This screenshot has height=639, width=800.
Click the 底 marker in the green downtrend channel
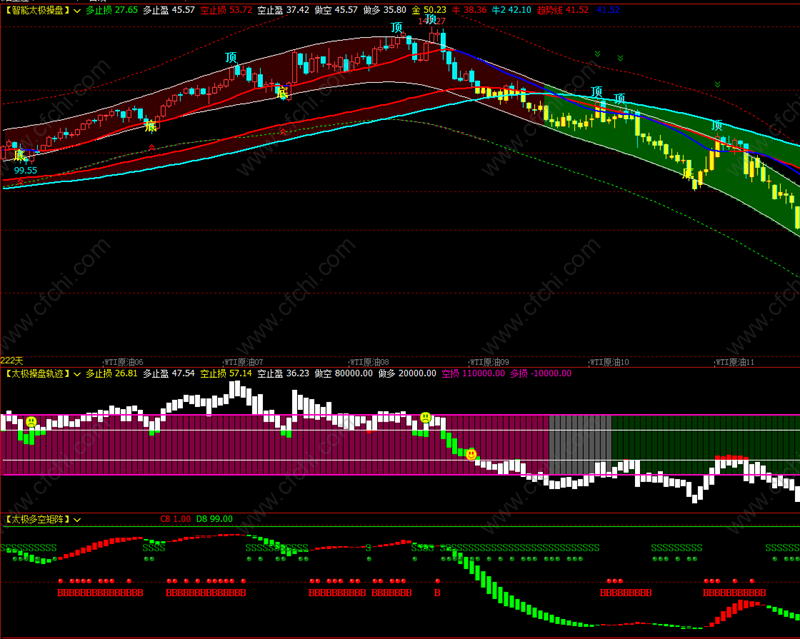(x=688, y=174)
